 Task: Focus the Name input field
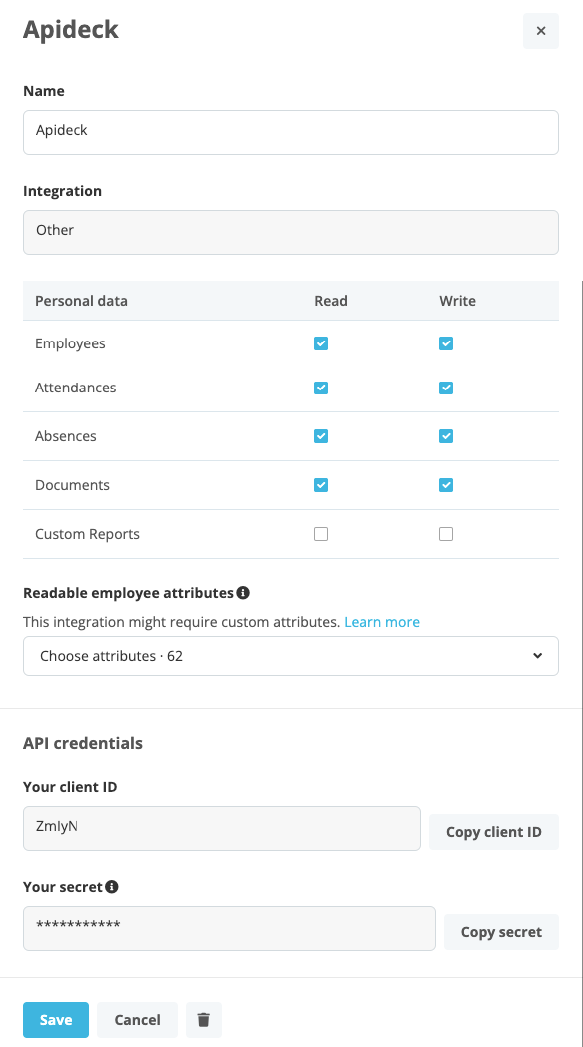coord(290,132)
